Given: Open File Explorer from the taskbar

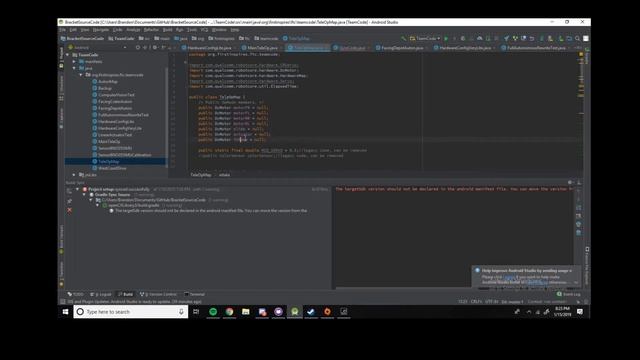Looking at the screenshot, I should coord(246,312).
